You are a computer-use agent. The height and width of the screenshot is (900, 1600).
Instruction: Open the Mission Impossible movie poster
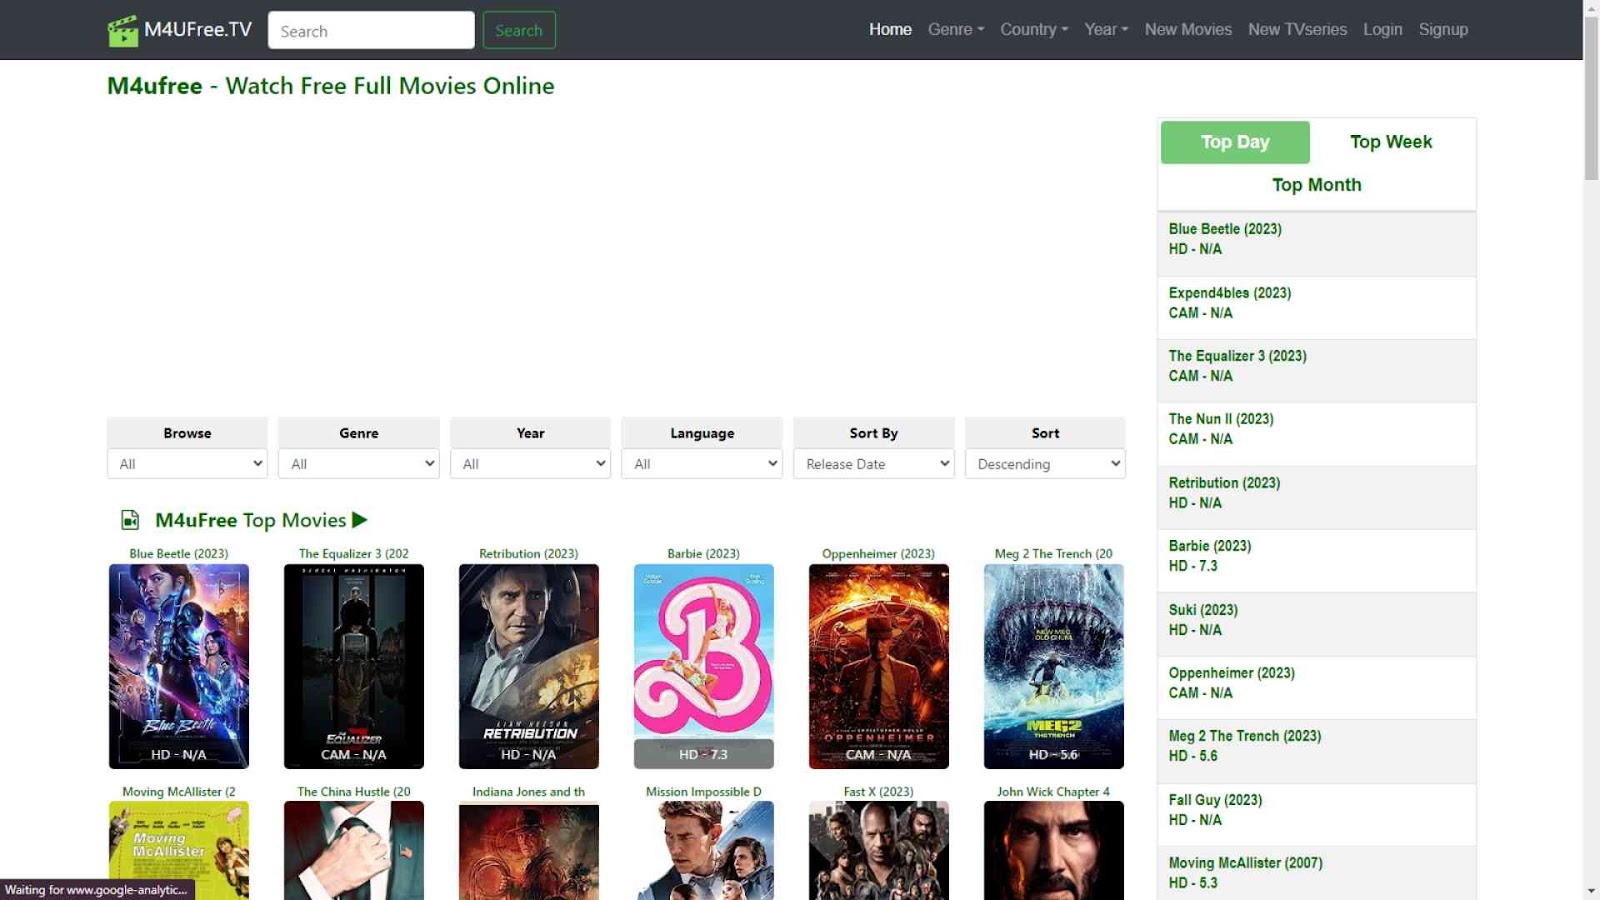(x=704, y=850)
